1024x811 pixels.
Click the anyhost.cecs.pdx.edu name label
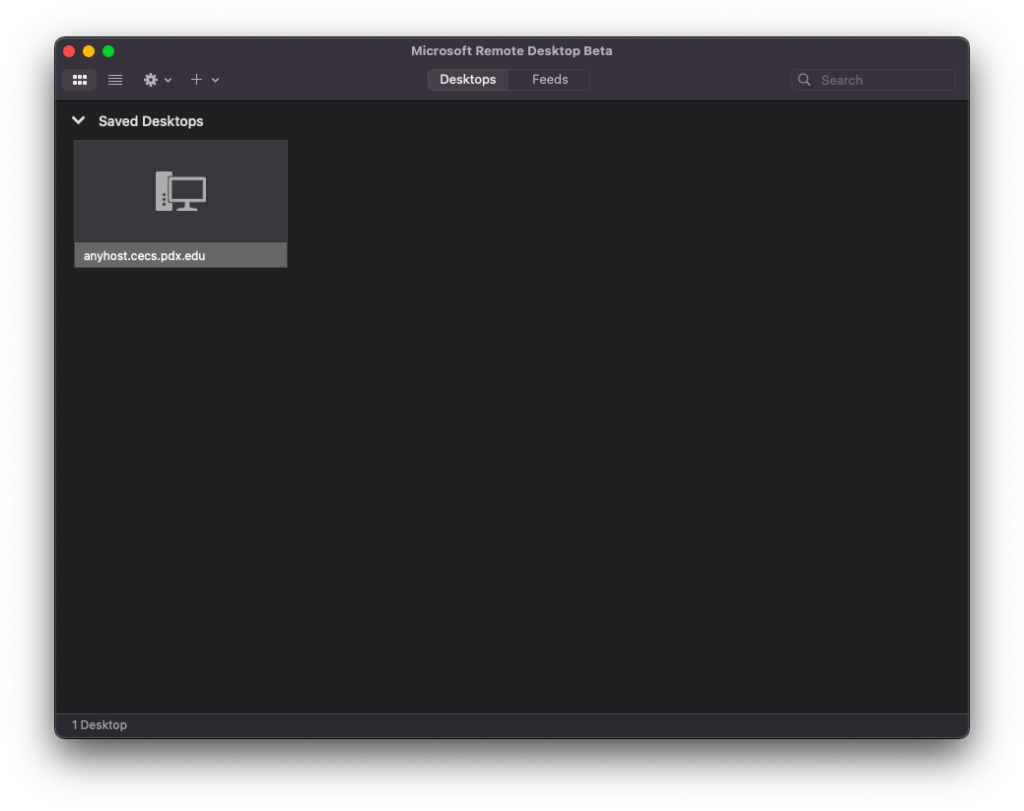143,255
